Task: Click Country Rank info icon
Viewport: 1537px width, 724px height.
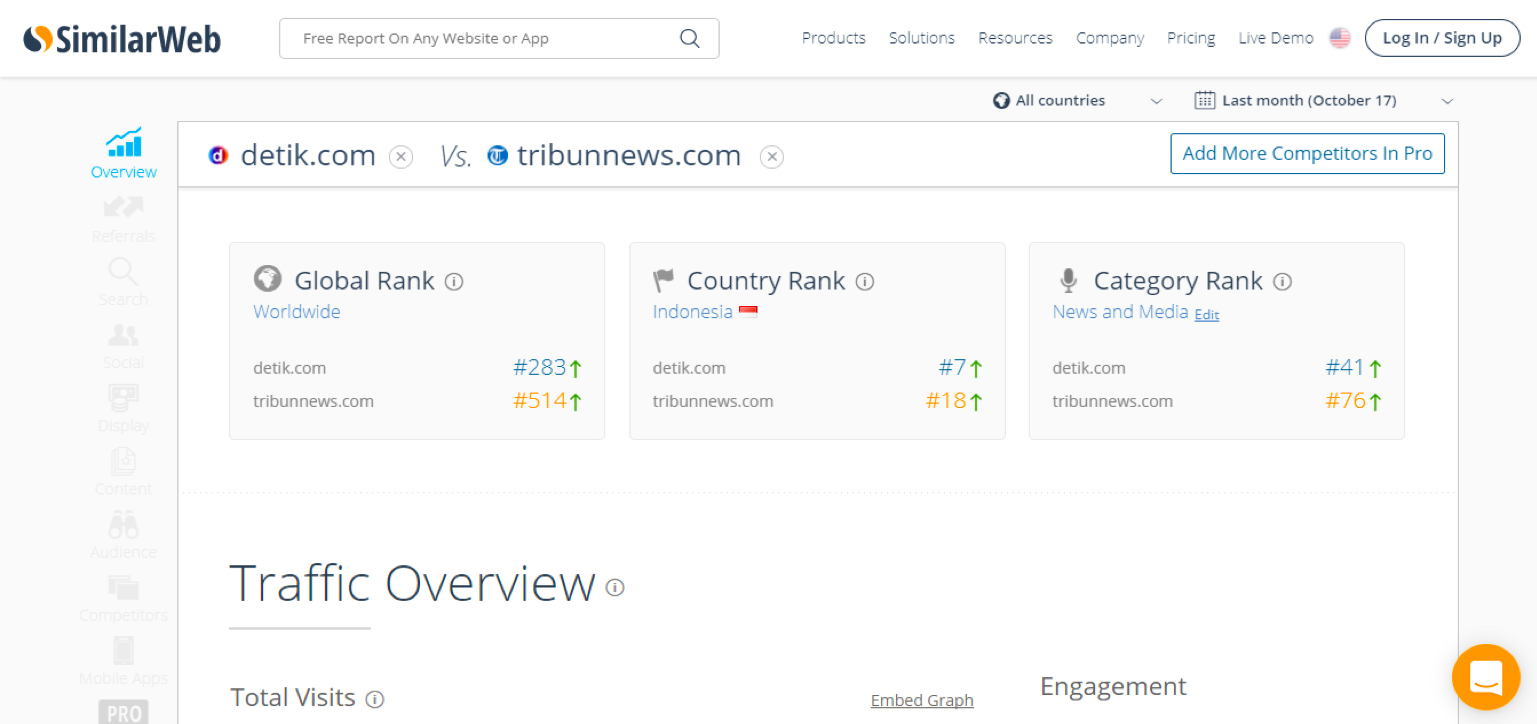Action: (x=865, y=282)
